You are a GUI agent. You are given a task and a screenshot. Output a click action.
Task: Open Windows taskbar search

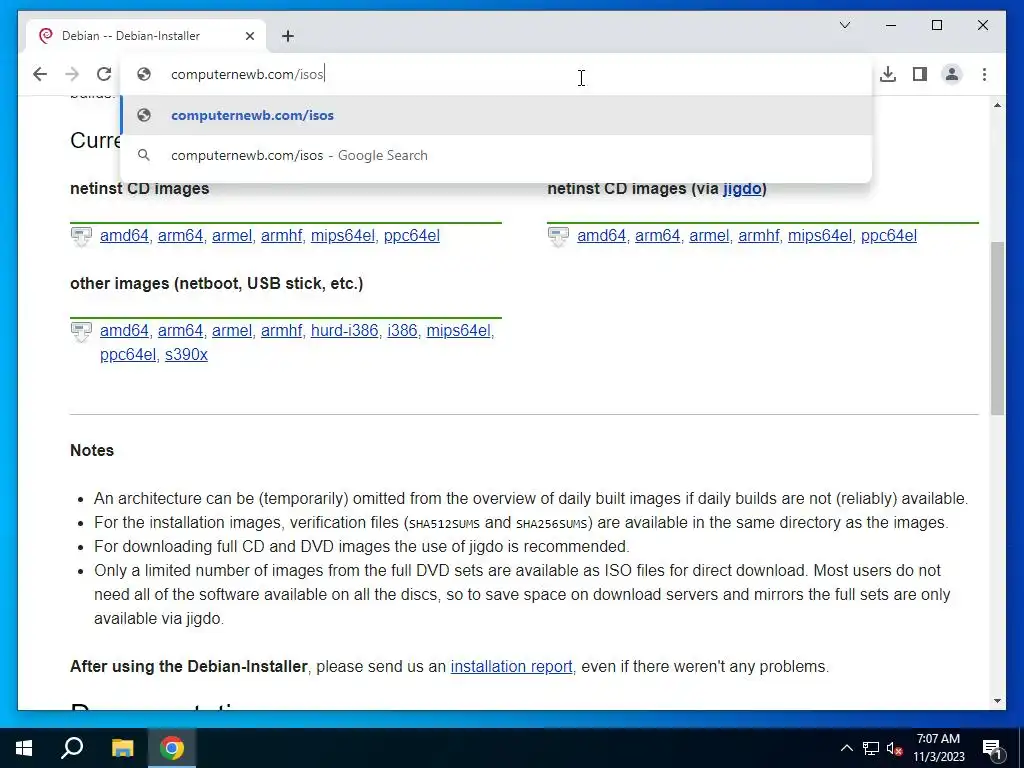coord(72,748)
